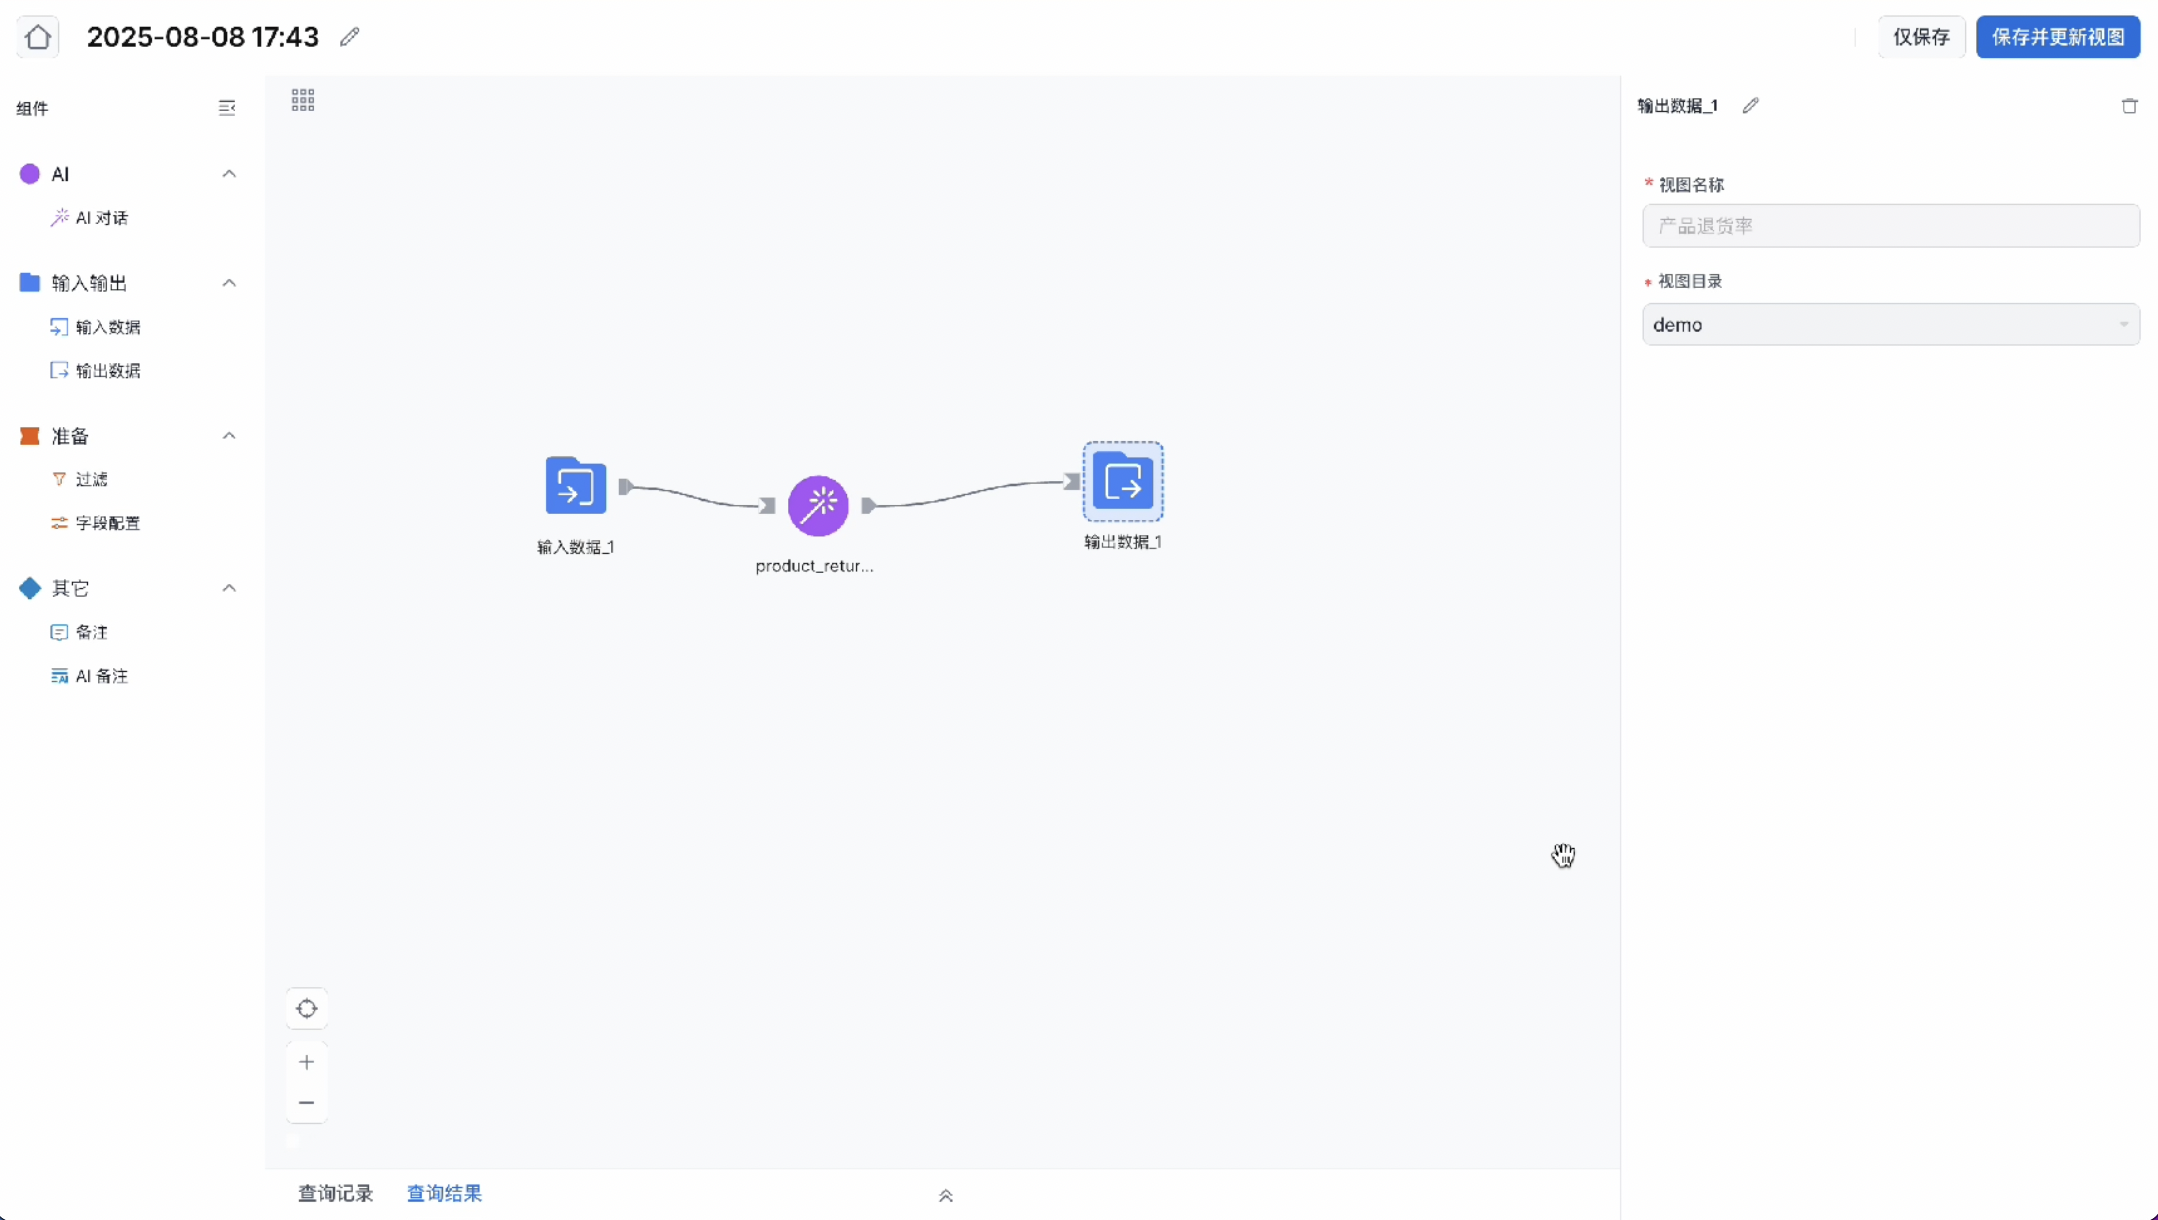Collapse the 输入输出 component group

[229, 283]
